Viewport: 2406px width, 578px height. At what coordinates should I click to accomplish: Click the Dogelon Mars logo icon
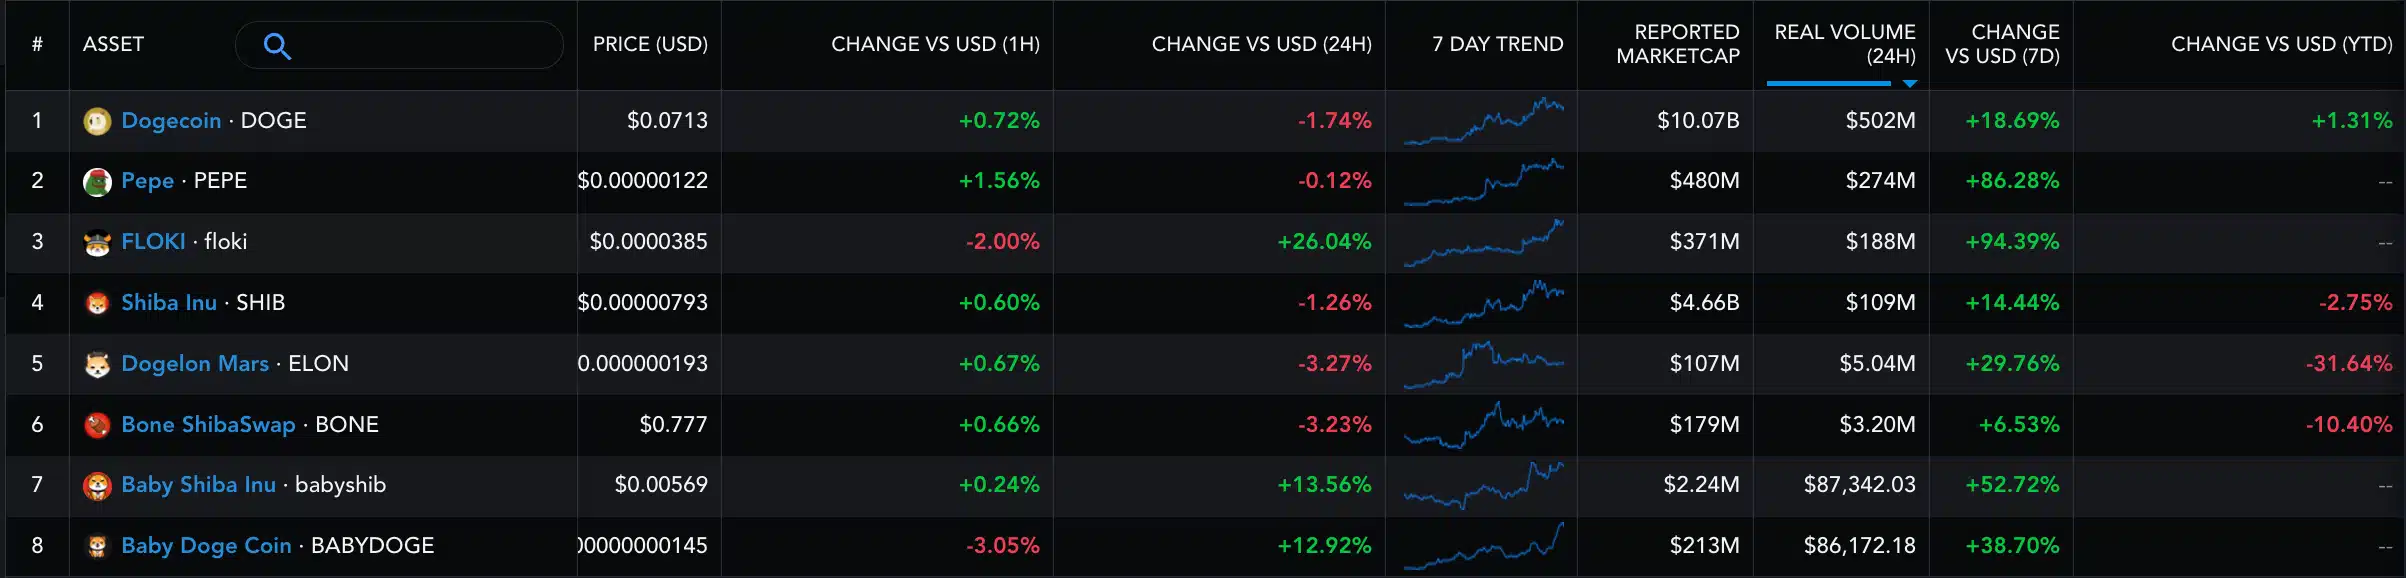[97, 364]
